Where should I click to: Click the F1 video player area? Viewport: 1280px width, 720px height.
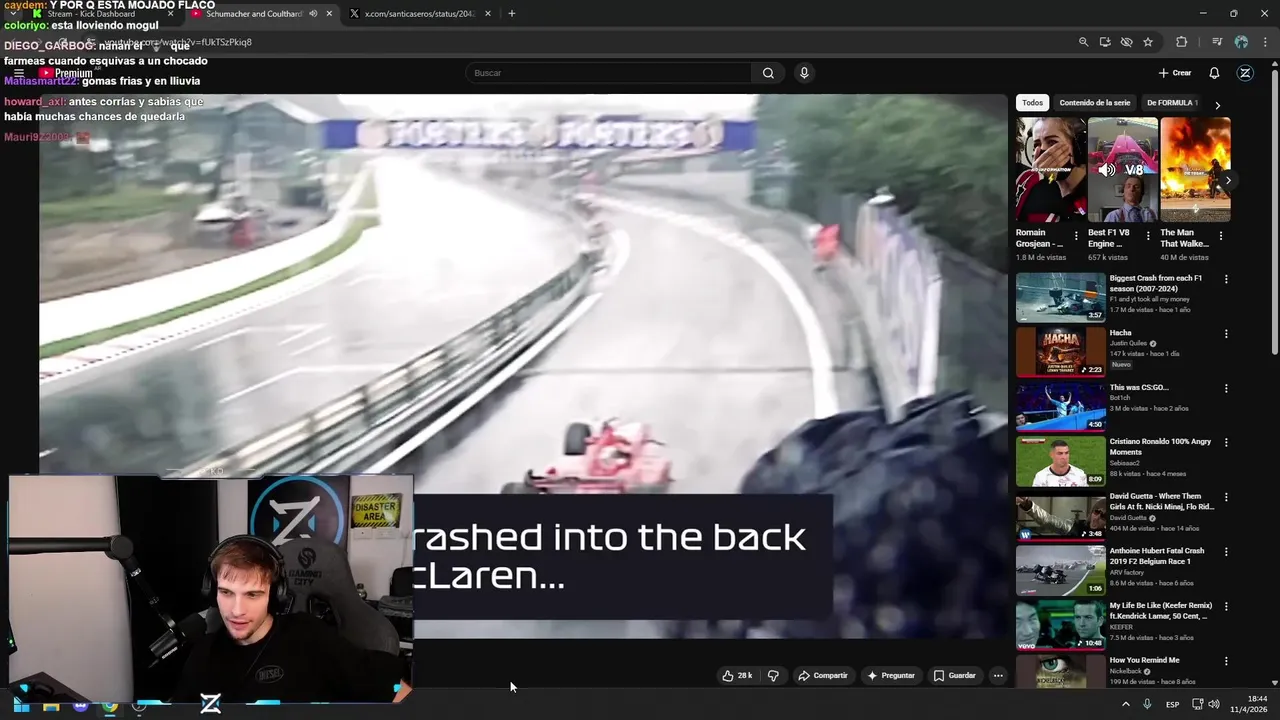click(x=523, y=366)
